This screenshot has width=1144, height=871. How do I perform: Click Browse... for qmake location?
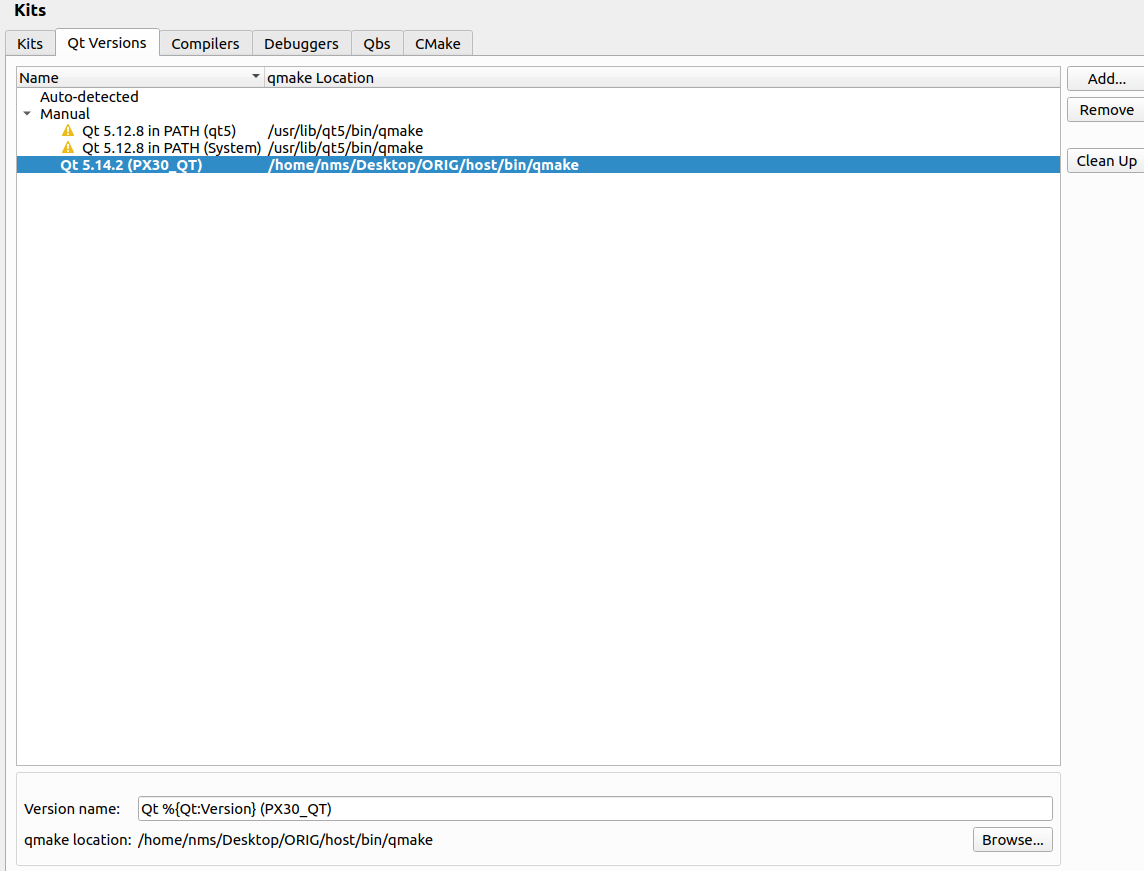coord(1012,840)
